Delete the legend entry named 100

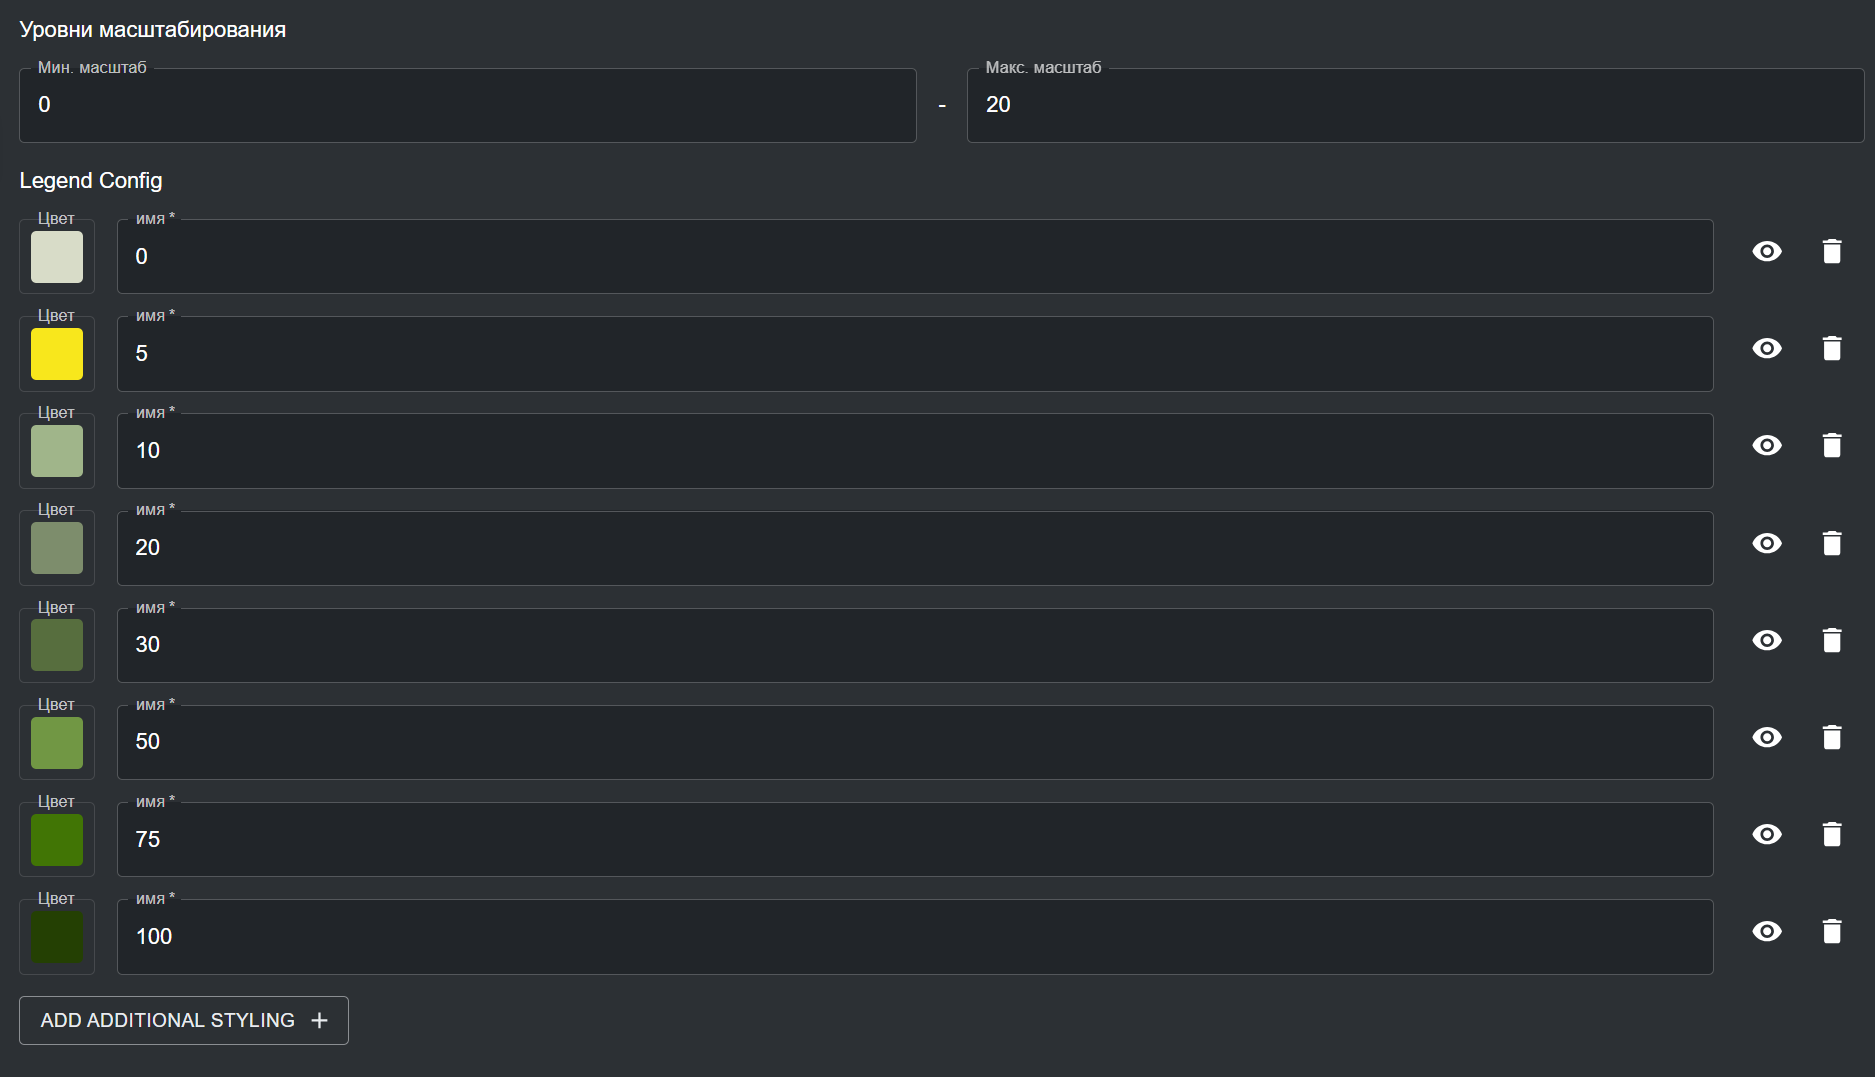[x=1831, y=931]
